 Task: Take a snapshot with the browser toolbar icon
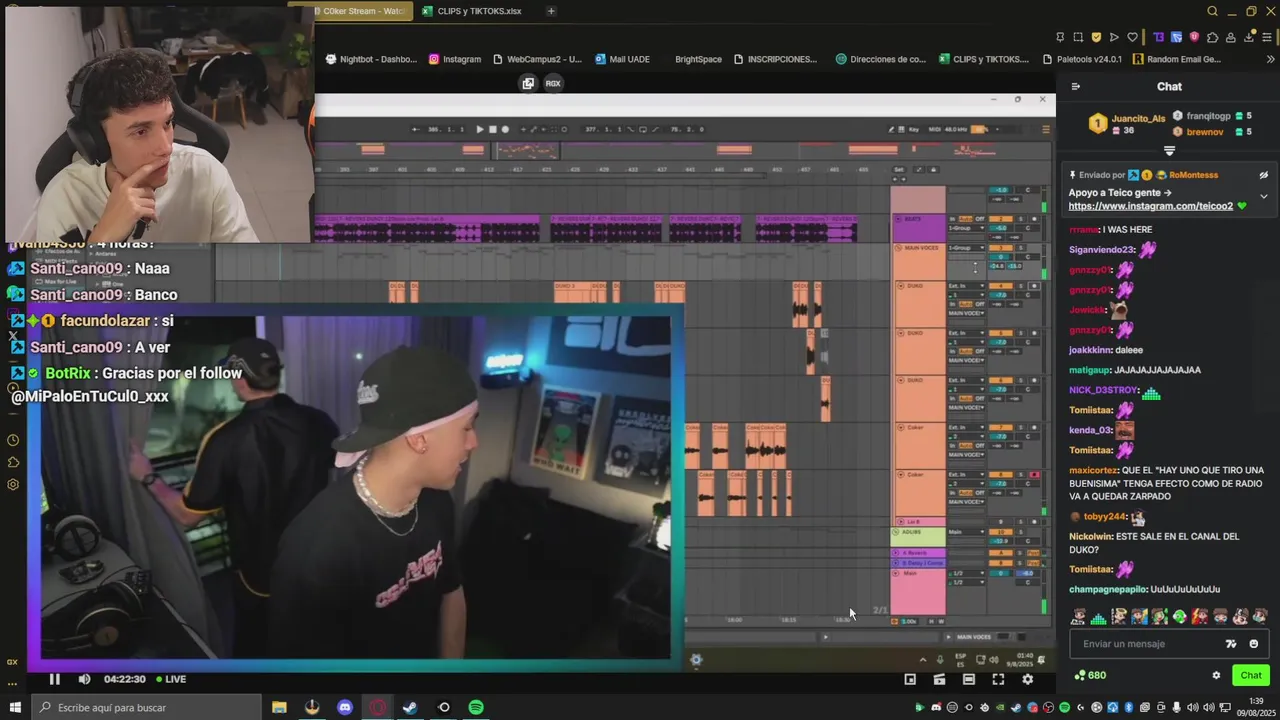(x=1078, y=37)
